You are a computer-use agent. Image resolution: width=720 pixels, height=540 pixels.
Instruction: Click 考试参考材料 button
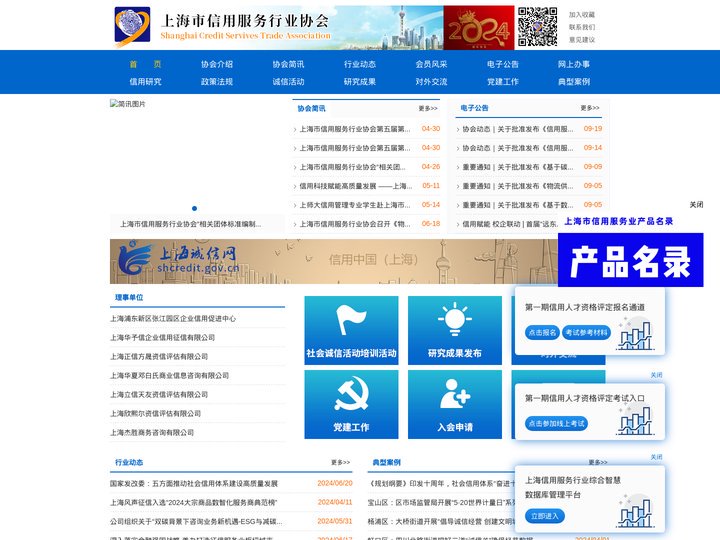pyautogui.click(x=586, y=332)
